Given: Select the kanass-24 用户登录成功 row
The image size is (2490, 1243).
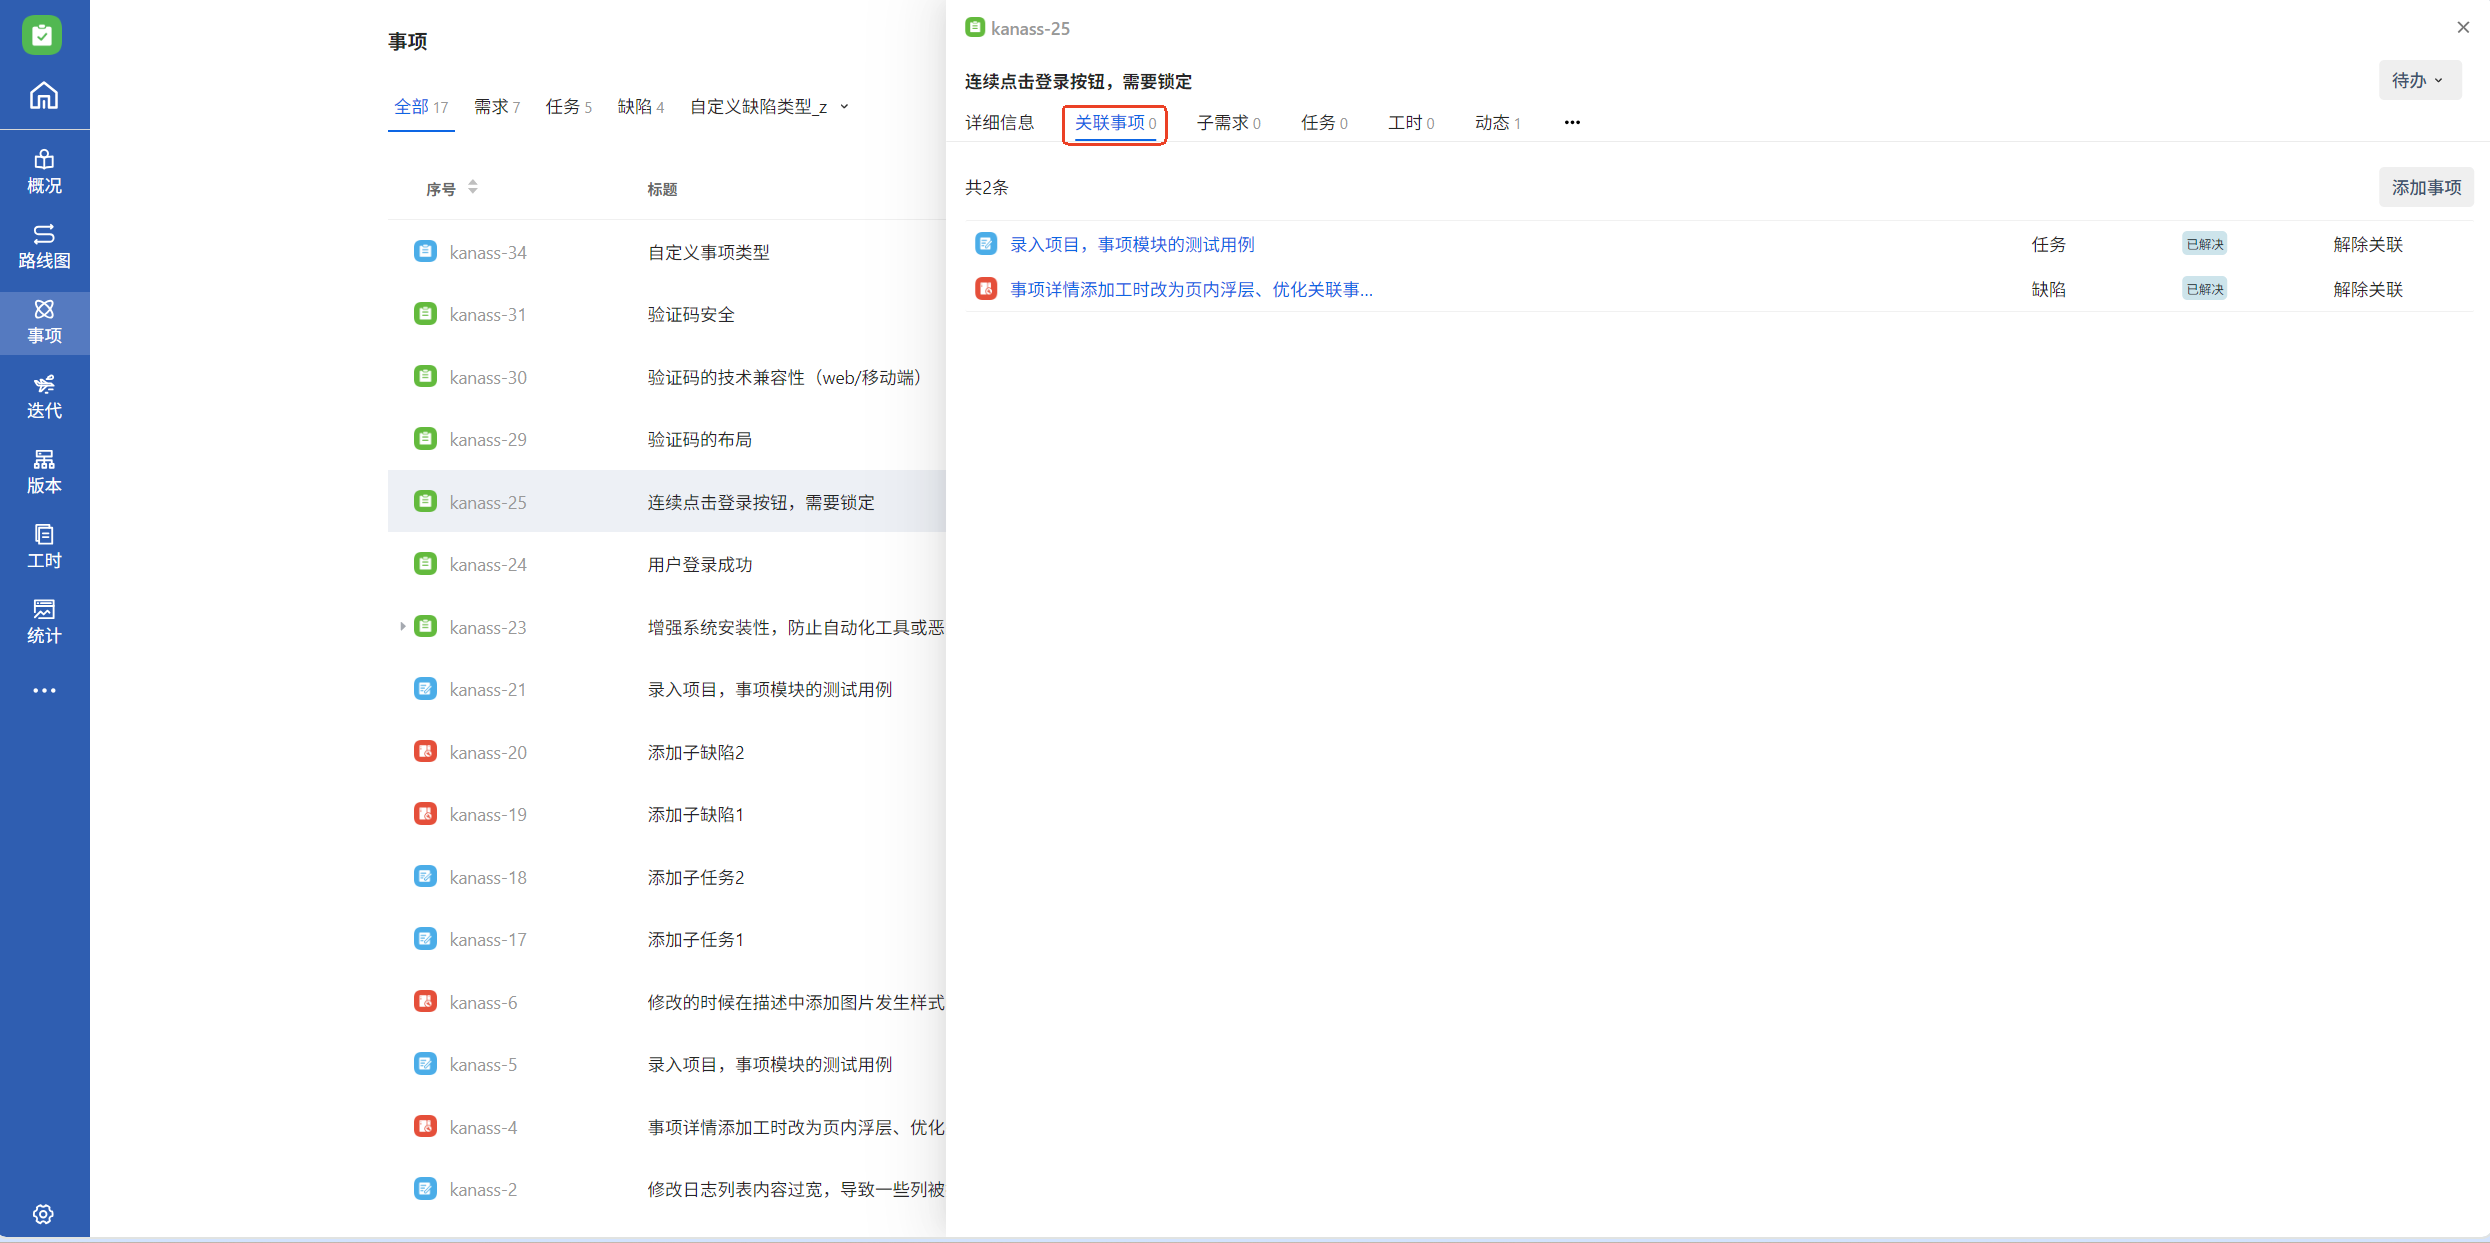Looking at the screenshot, I should (x=700, y=565).
